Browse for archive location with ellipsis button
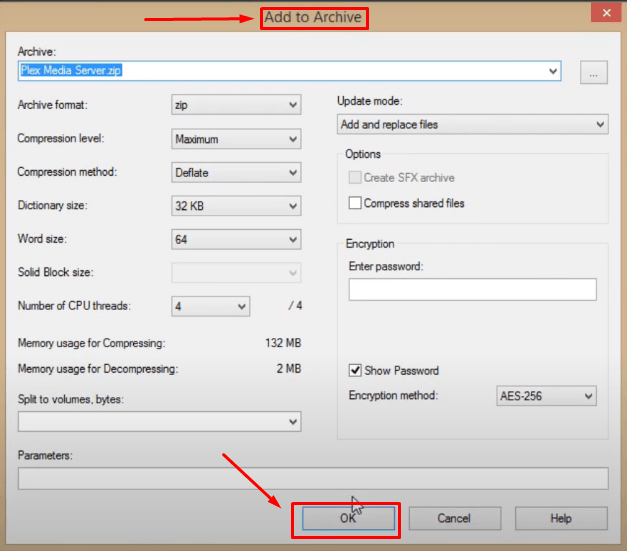 coord(594,72)
